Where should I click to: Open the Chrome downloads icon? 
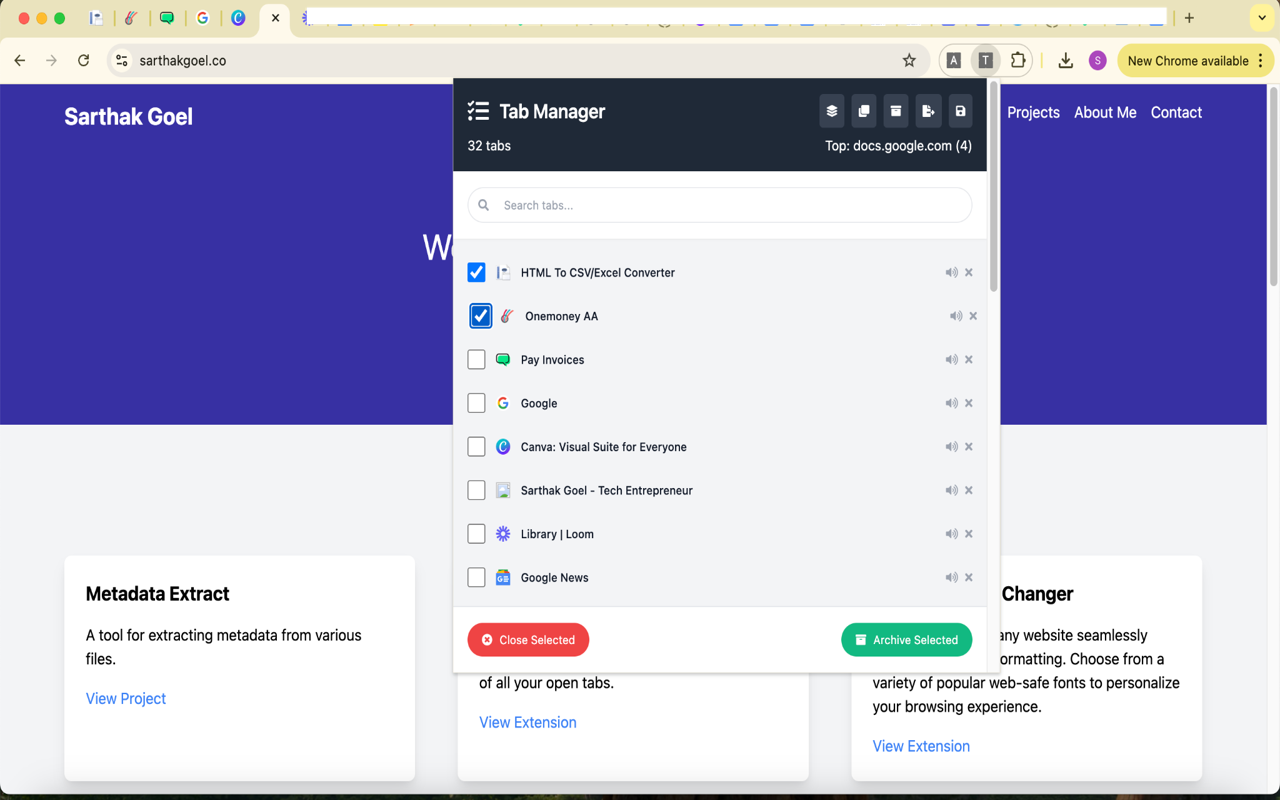coord(1066,61)
